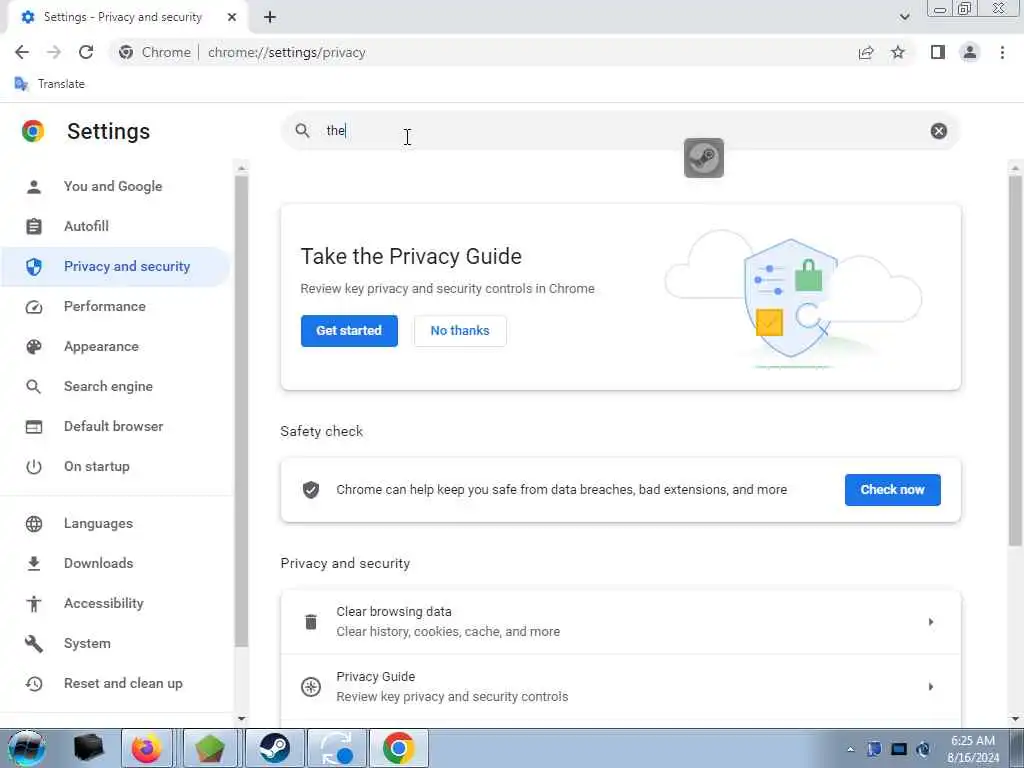The width and height of the screenshot is (1024, 768).
Task: Open Firefox from the taskbar
Action: 146,748
